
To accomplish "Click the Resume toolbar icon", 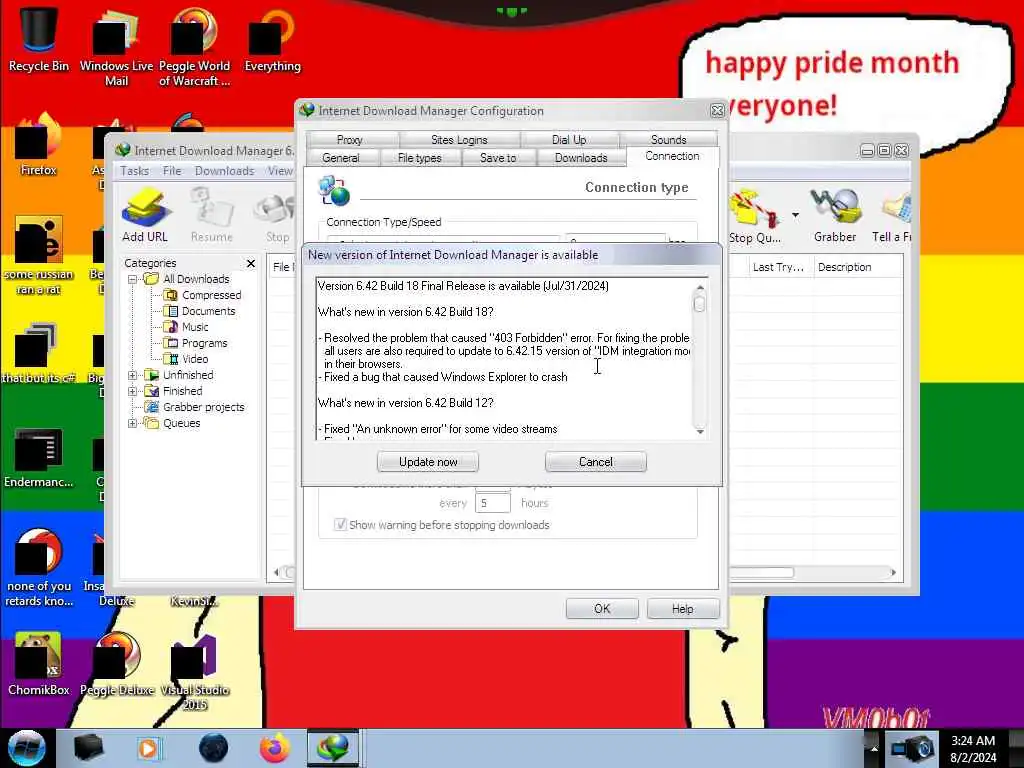I will 212,215.
